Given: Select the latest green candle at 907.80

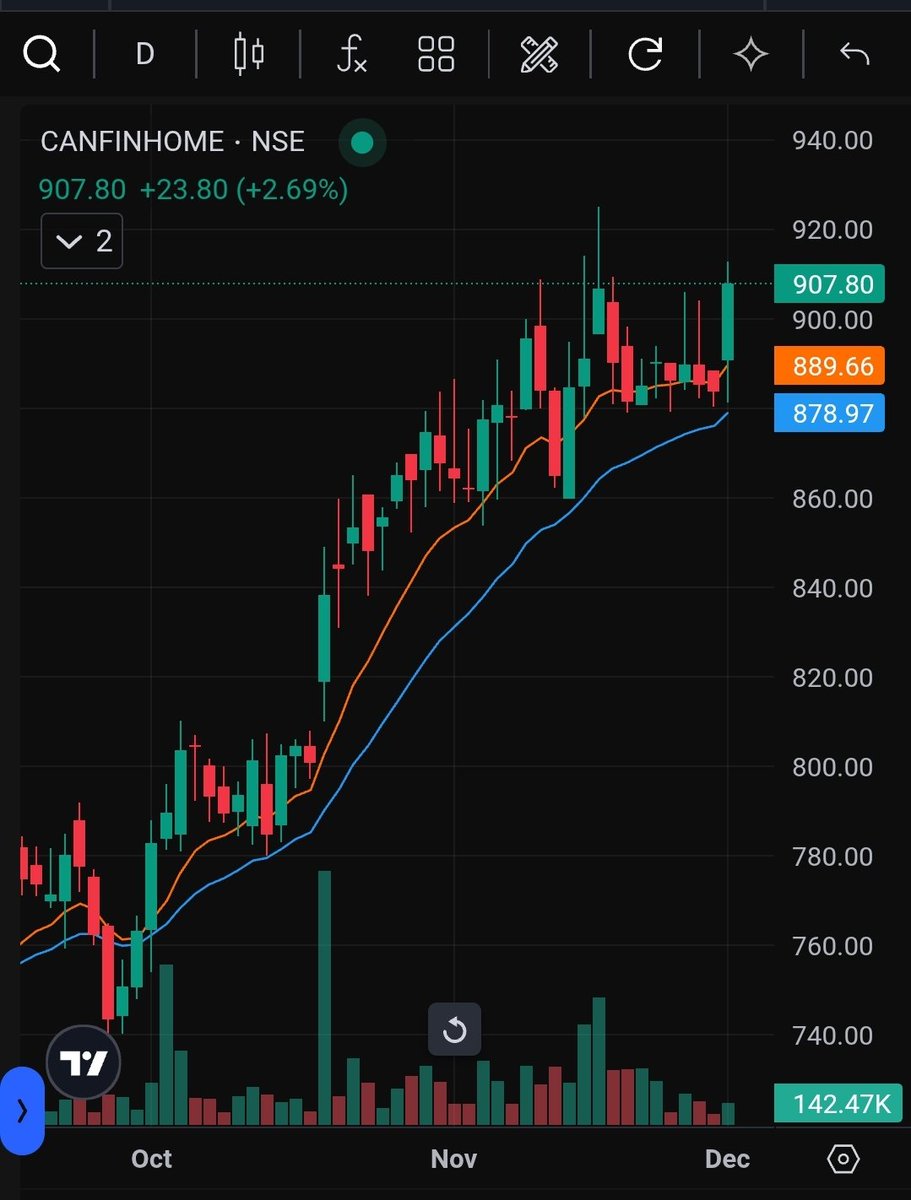Looking at the screenshot, I should tap(728, 322).
